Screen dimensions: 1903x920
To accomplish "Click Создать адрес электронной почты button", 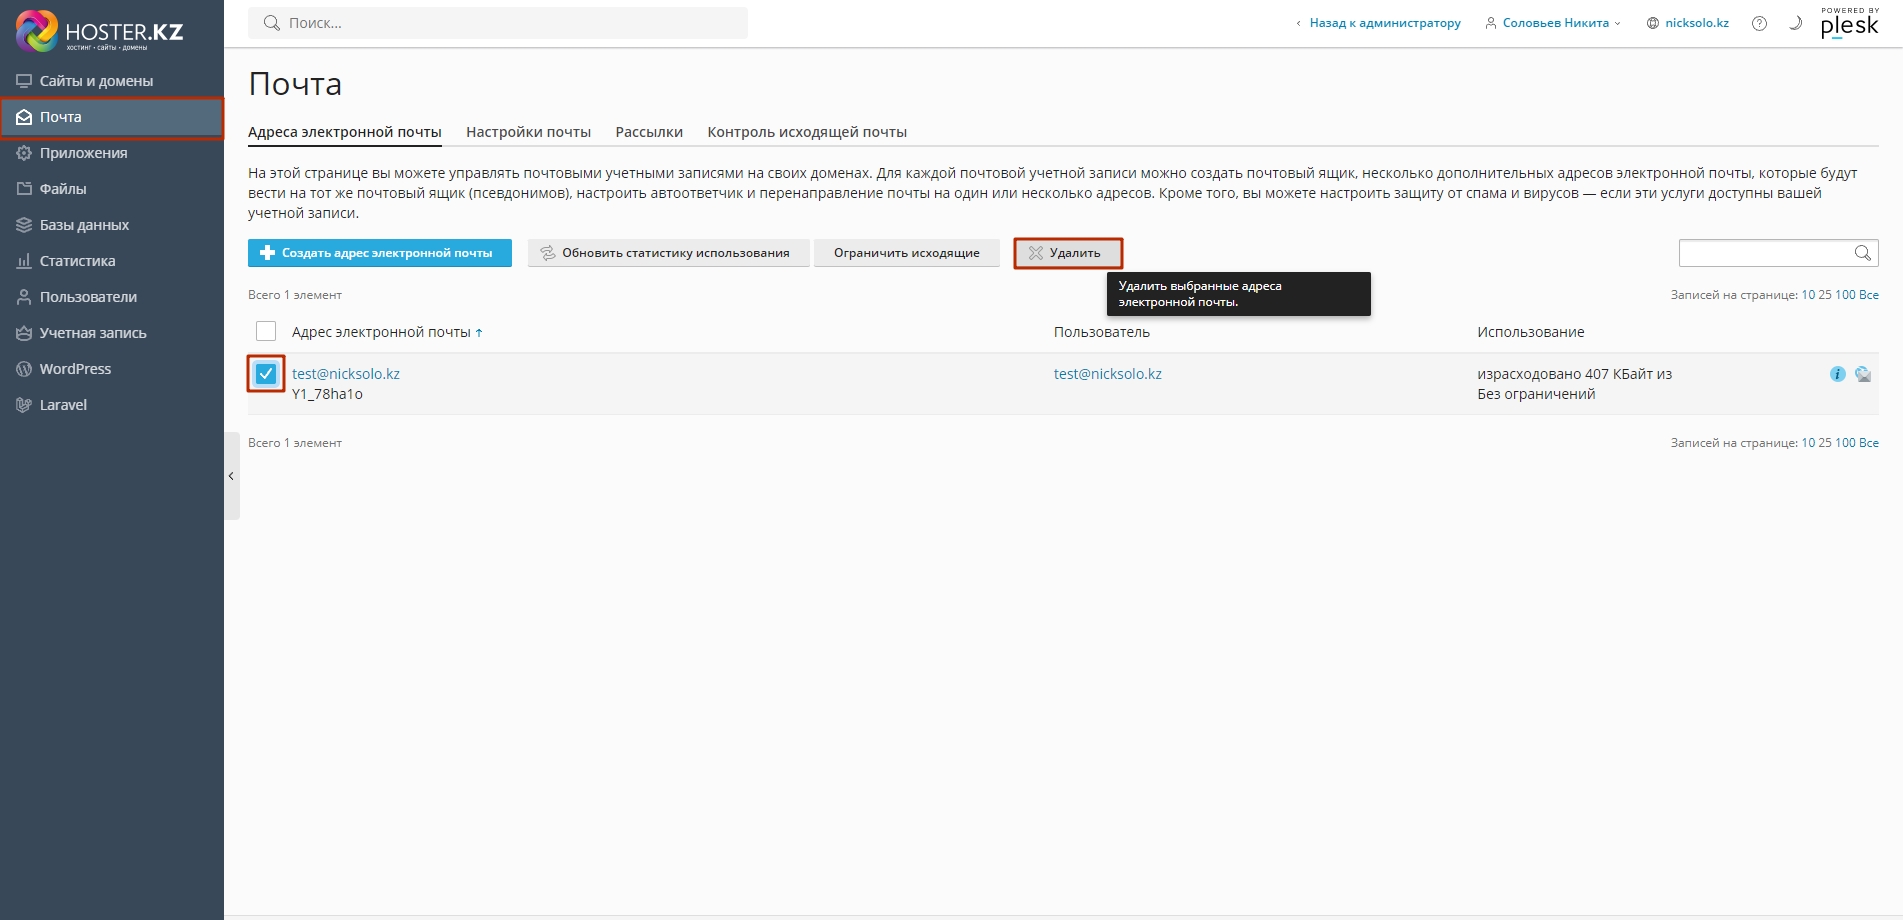I will click(380, 253).
